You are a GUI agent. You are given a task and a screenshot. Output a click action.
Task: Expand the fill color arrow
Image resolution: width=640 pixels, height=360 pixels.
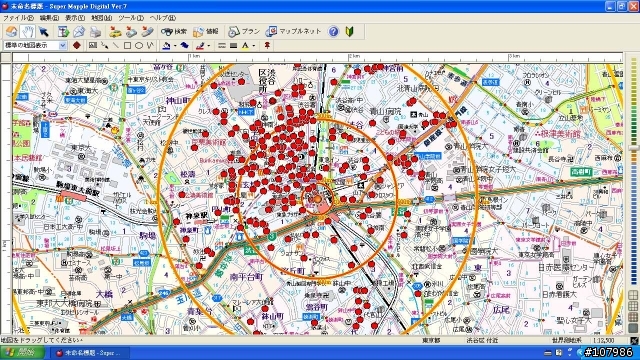click(x=175, y=45)
